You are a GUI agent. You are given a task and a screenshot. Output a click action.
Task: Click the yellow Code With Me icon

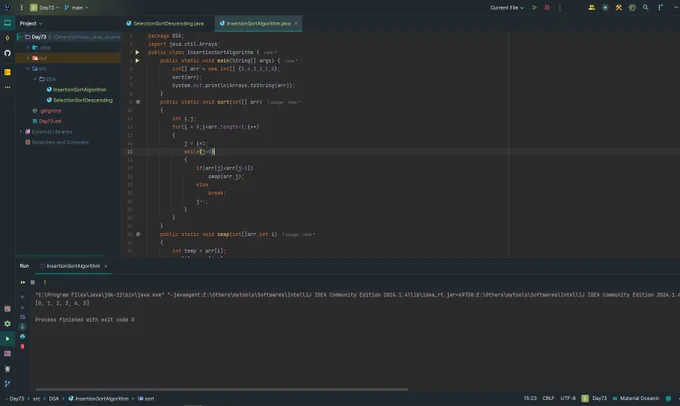click(592, 7)
